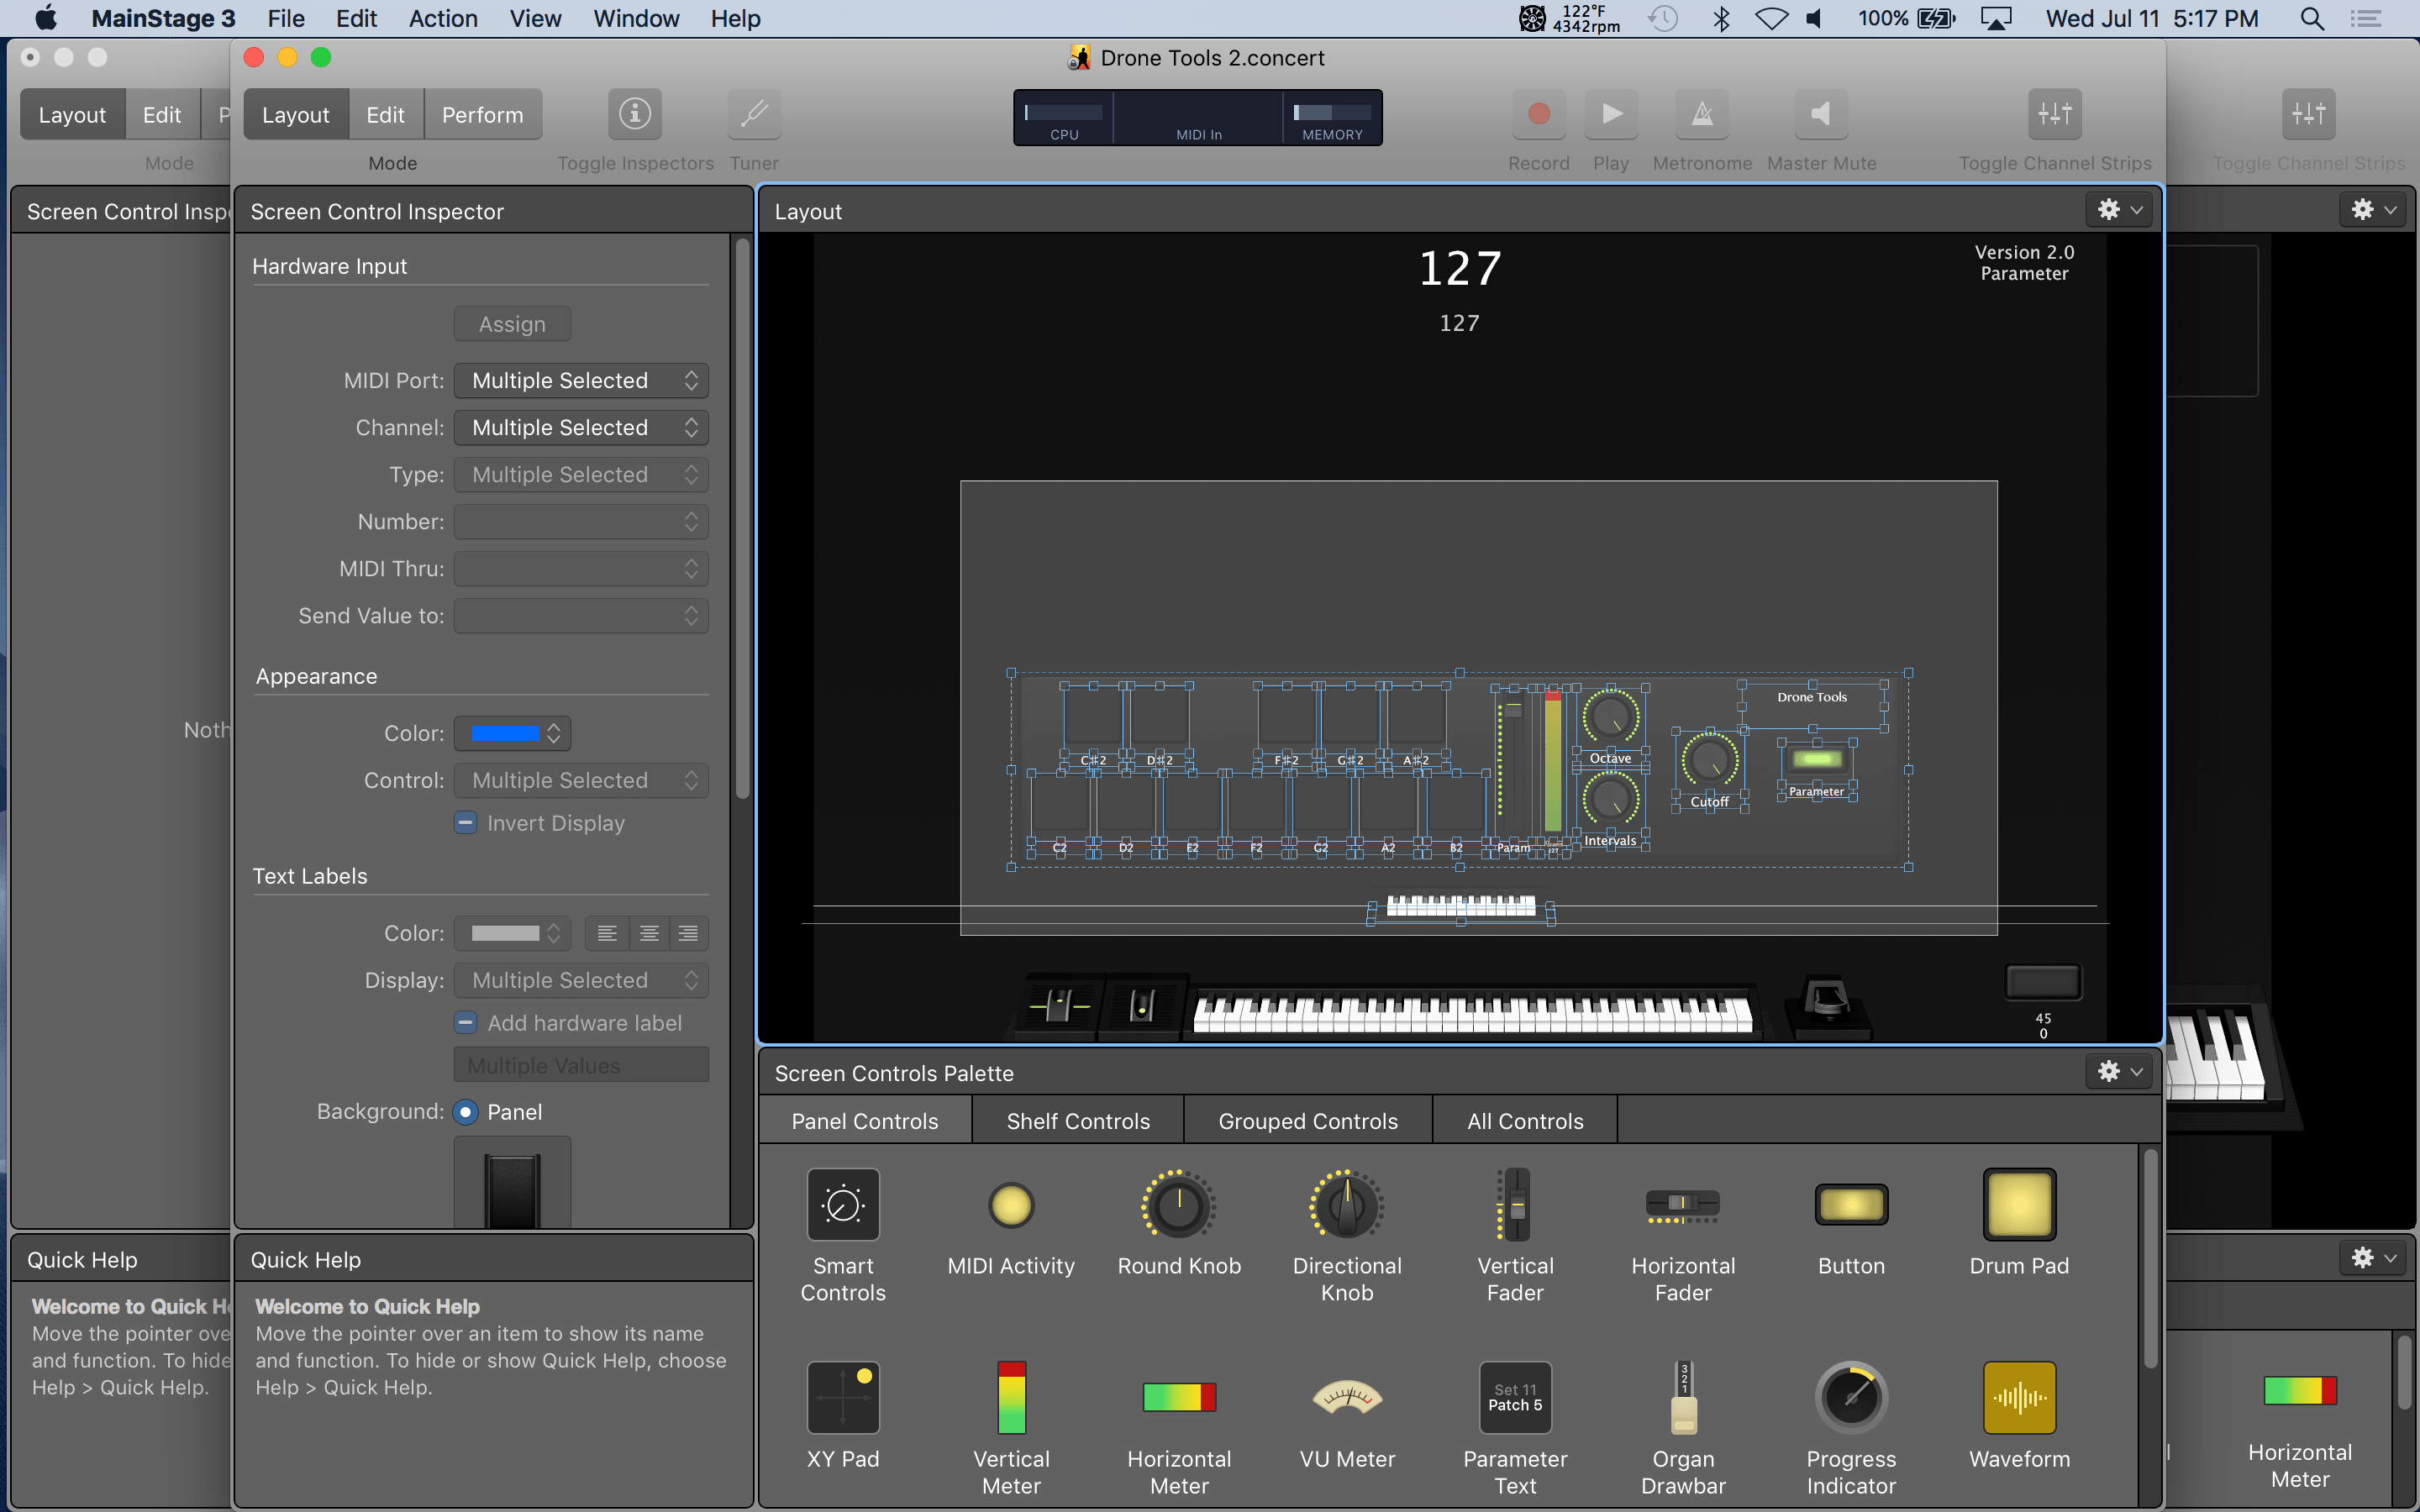The image size is (2420, 1512).
Task: Open the File menu
Action: [286, 19]
